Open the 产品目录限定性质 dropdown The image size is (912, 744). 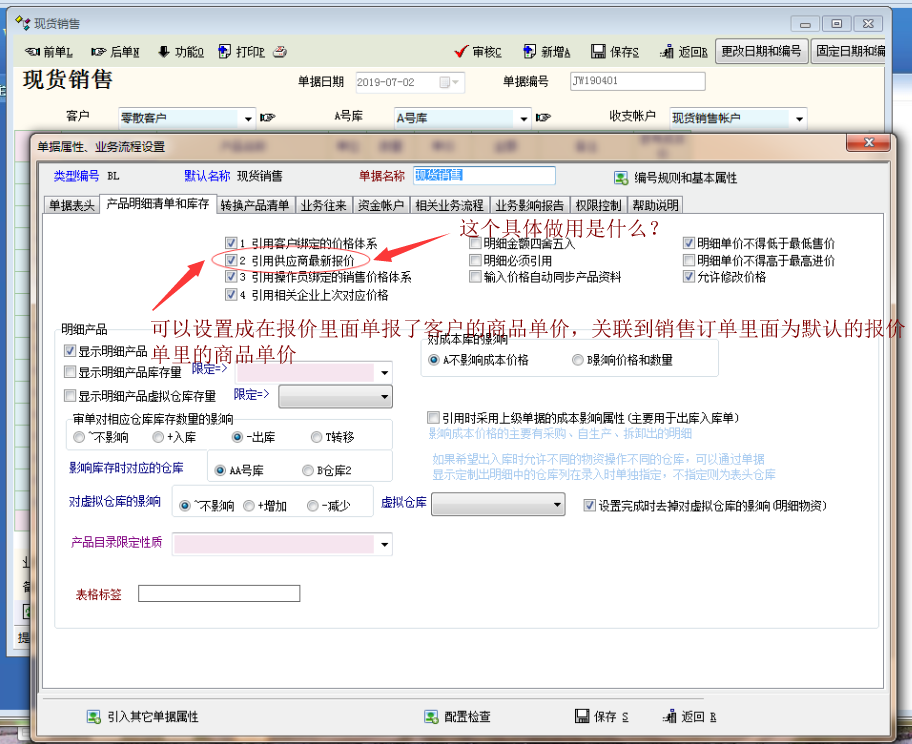(385, 544)
